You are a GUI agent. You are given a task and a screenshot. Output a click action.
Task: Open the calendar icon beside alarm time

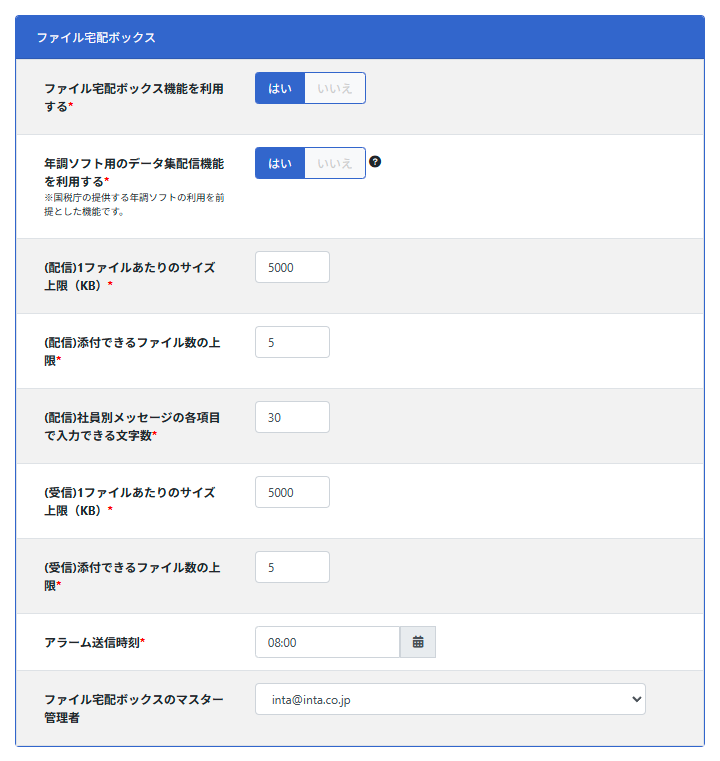pyautogui.click(x=418, y=642)
